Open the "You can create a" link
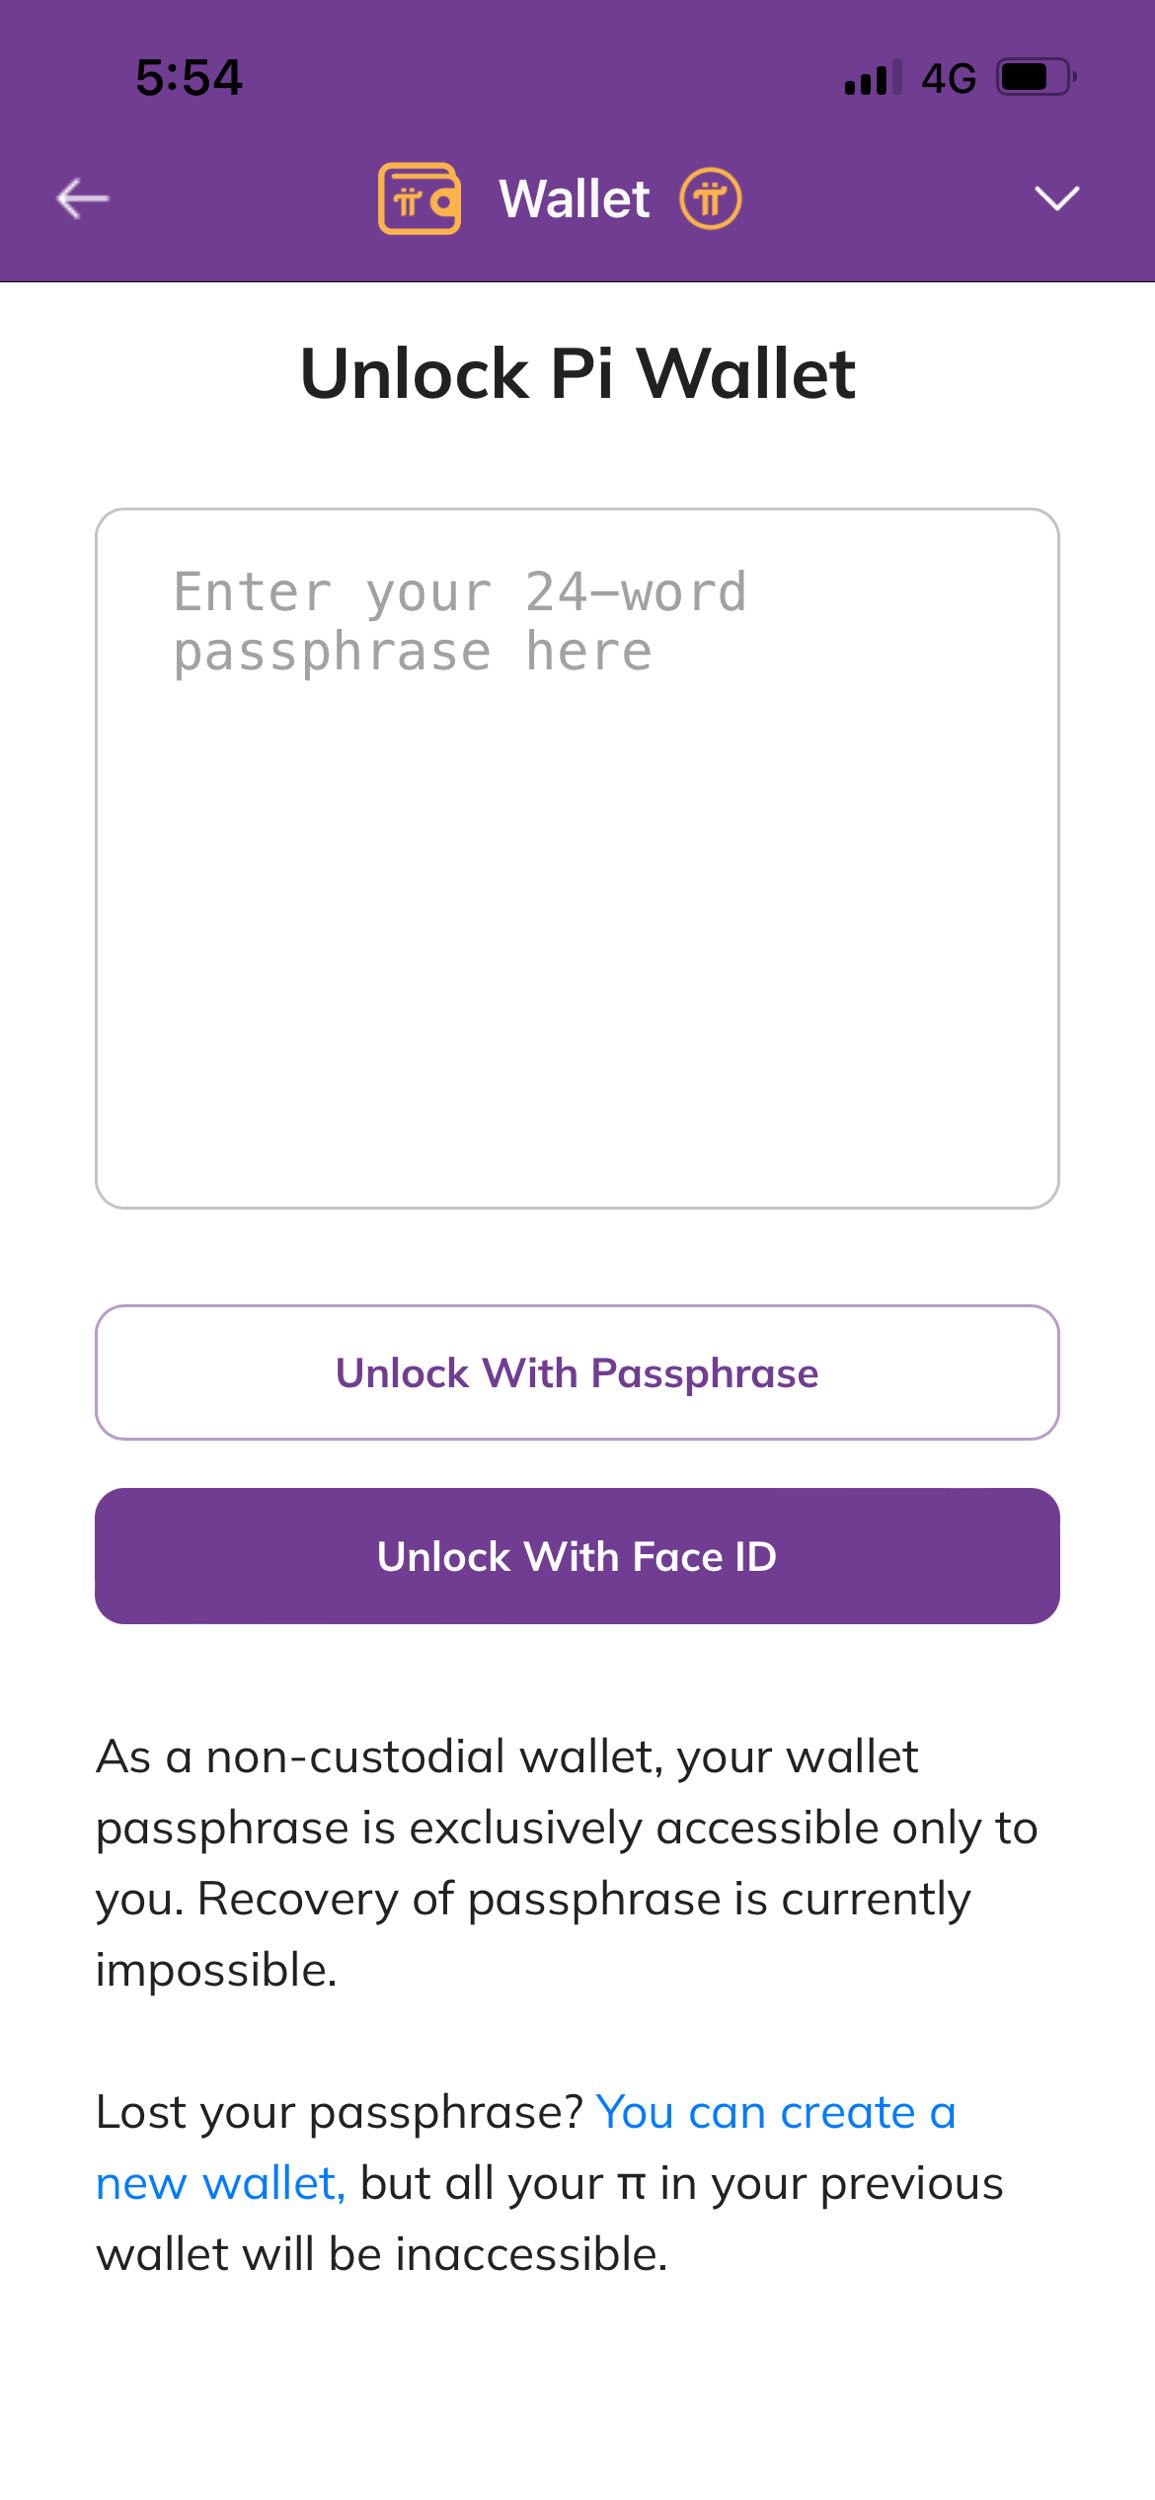Viewport: 1155px width, 2500px height. pos(776,2113)
